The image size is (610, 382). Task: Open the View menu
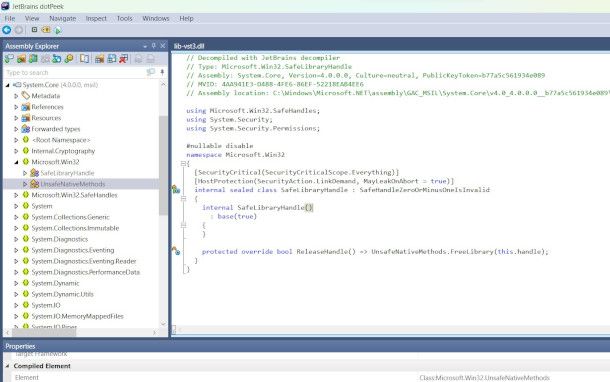pos(32,18)
